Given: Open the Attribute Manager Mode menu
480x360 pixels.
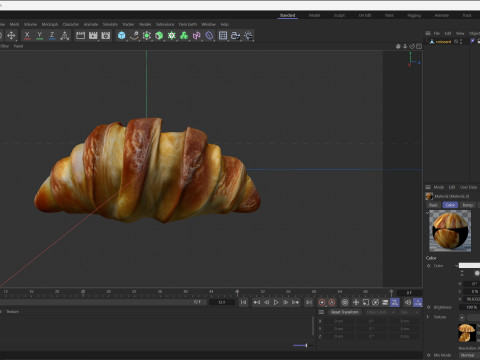Looking at the screenshot, I should click(439, 187).
